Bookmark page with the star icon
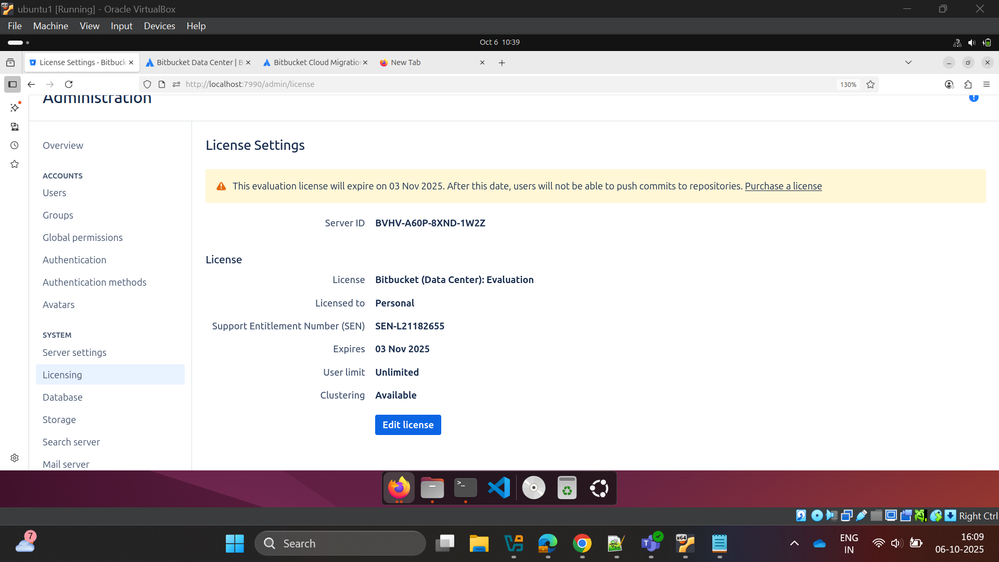Viewport: 999px width, 562px height. pos(870,84)
